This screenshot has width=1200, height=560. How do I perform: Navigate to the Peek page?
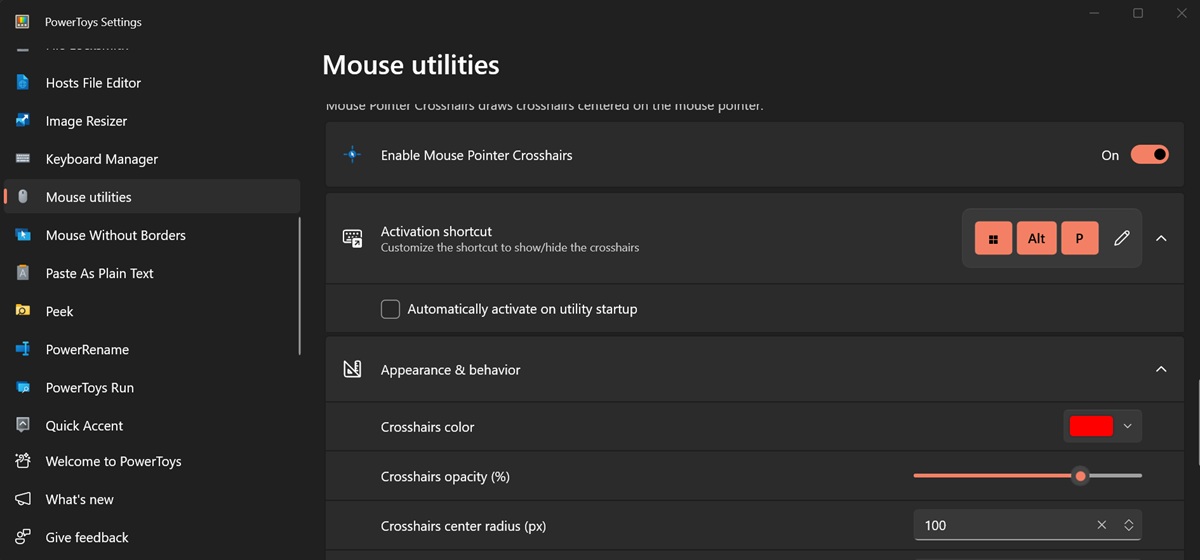[x=152, y=311]
